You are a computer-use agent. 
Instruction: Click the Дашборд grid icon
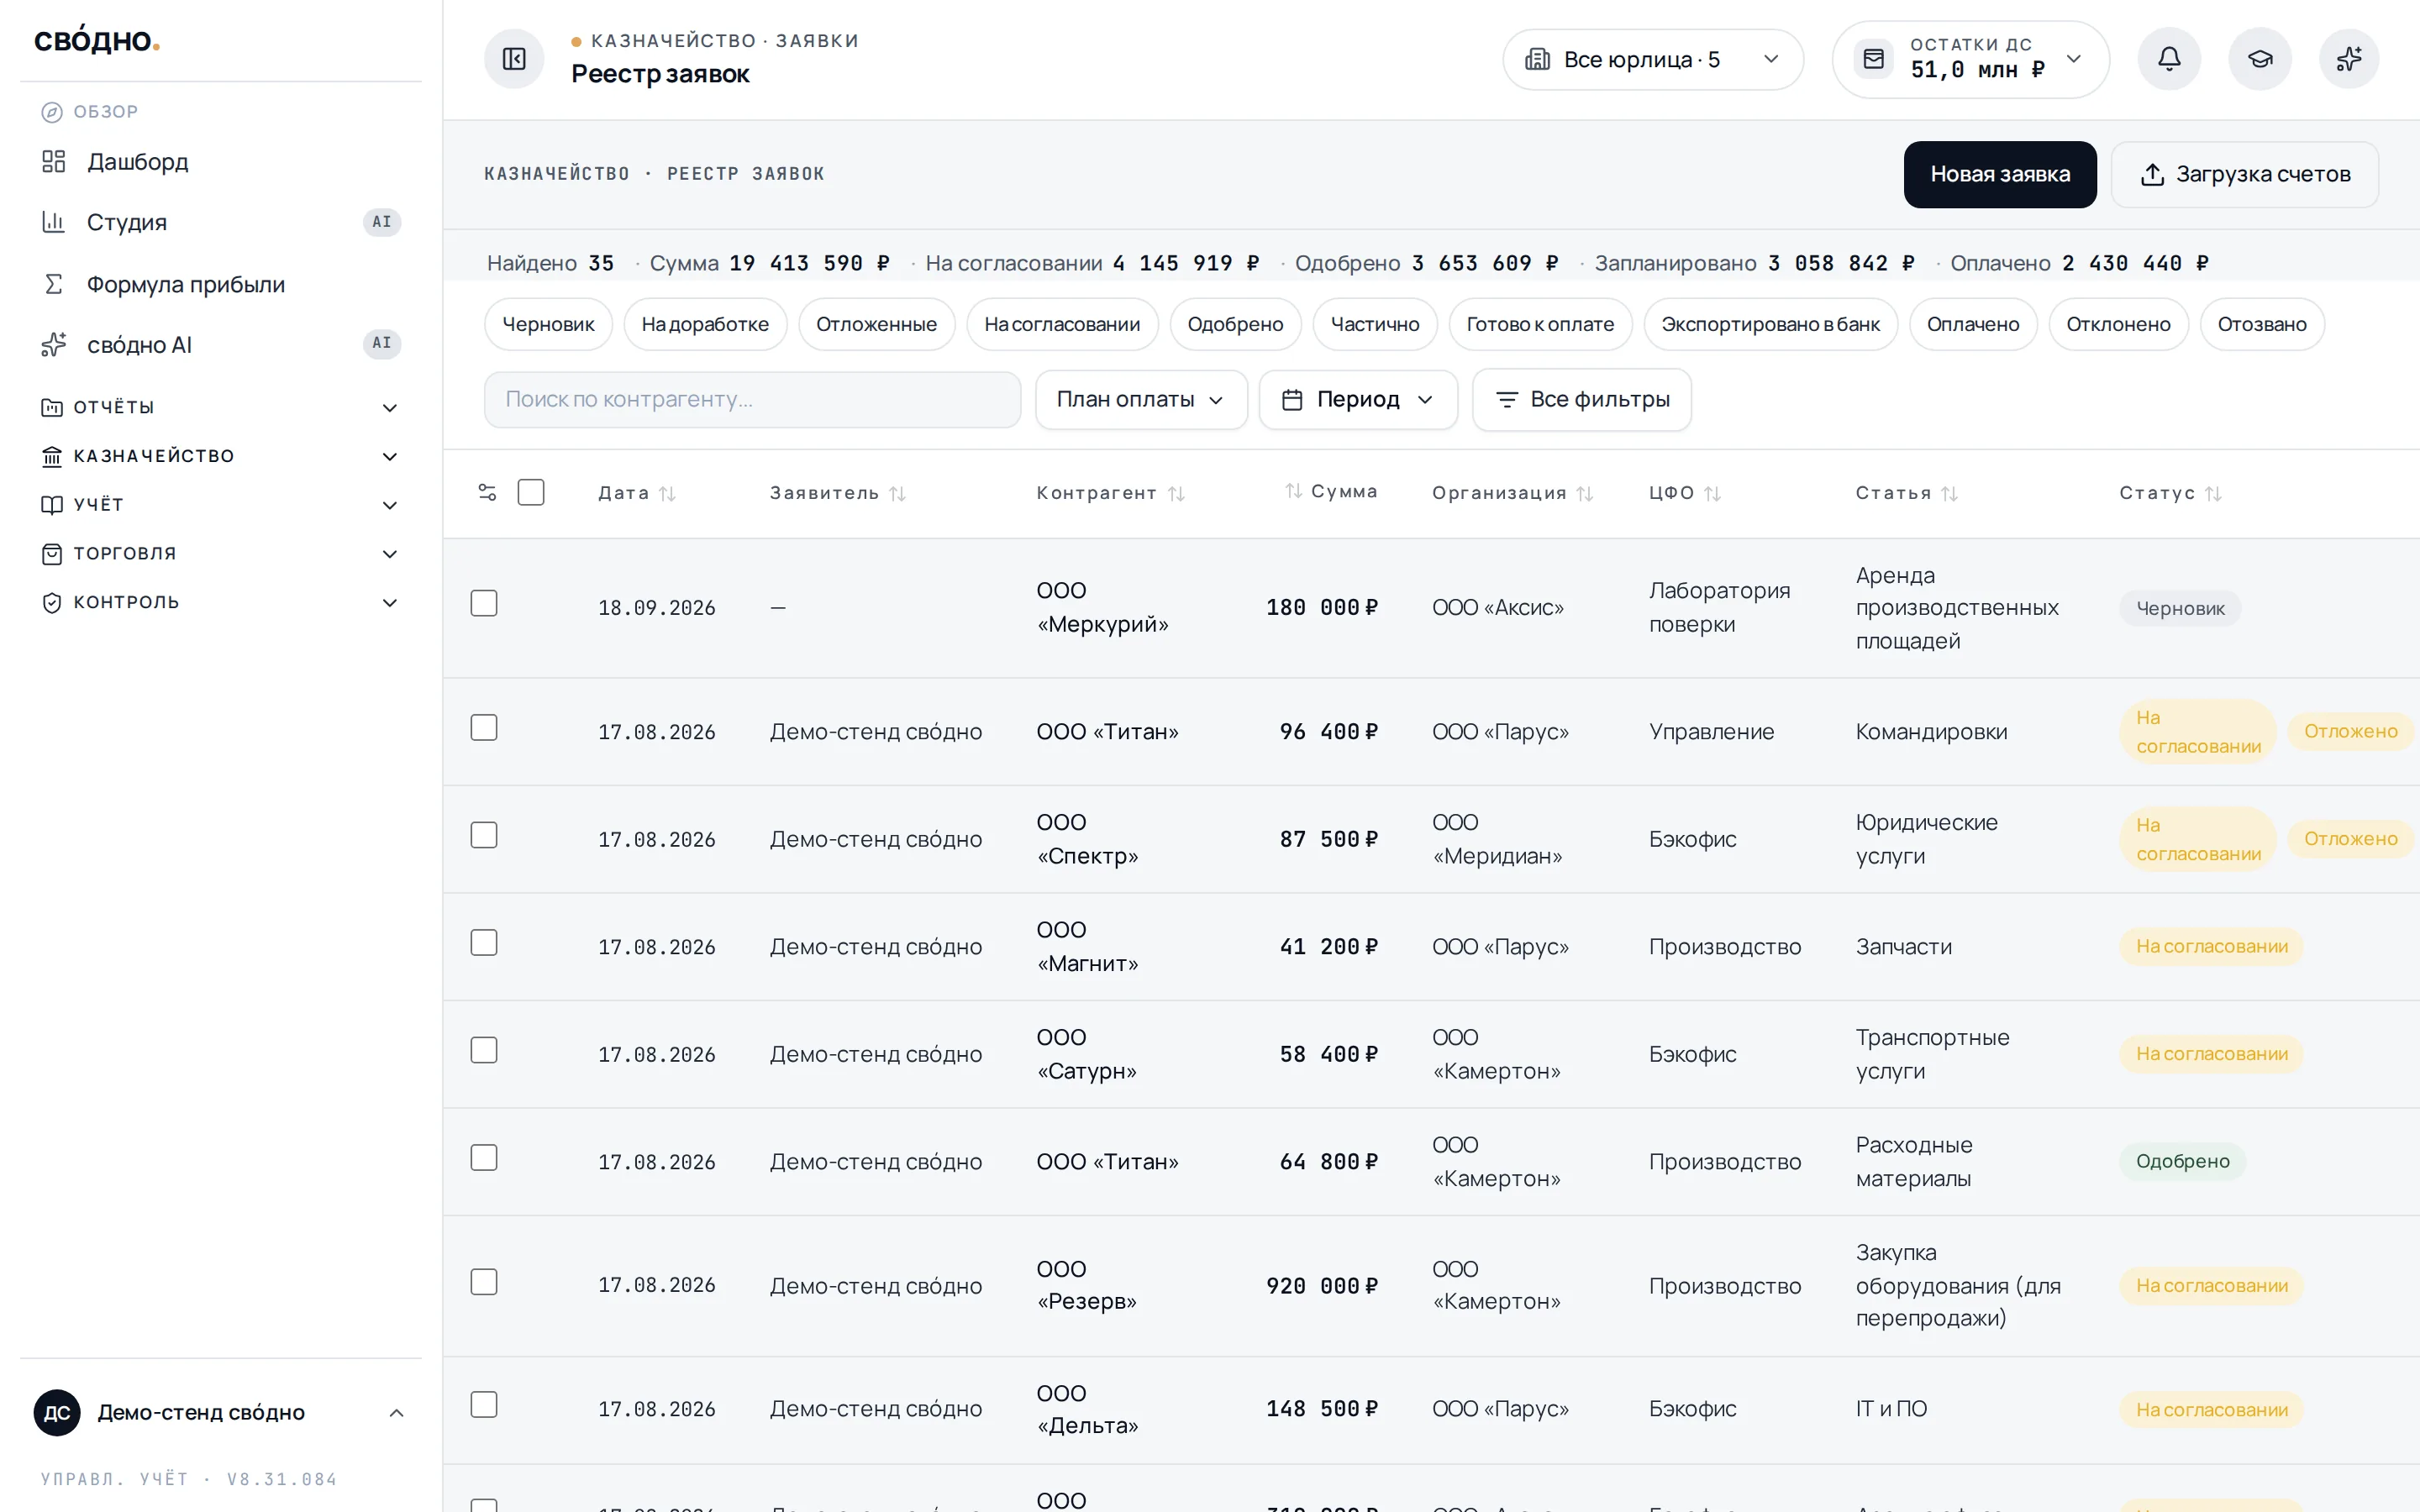54,161
